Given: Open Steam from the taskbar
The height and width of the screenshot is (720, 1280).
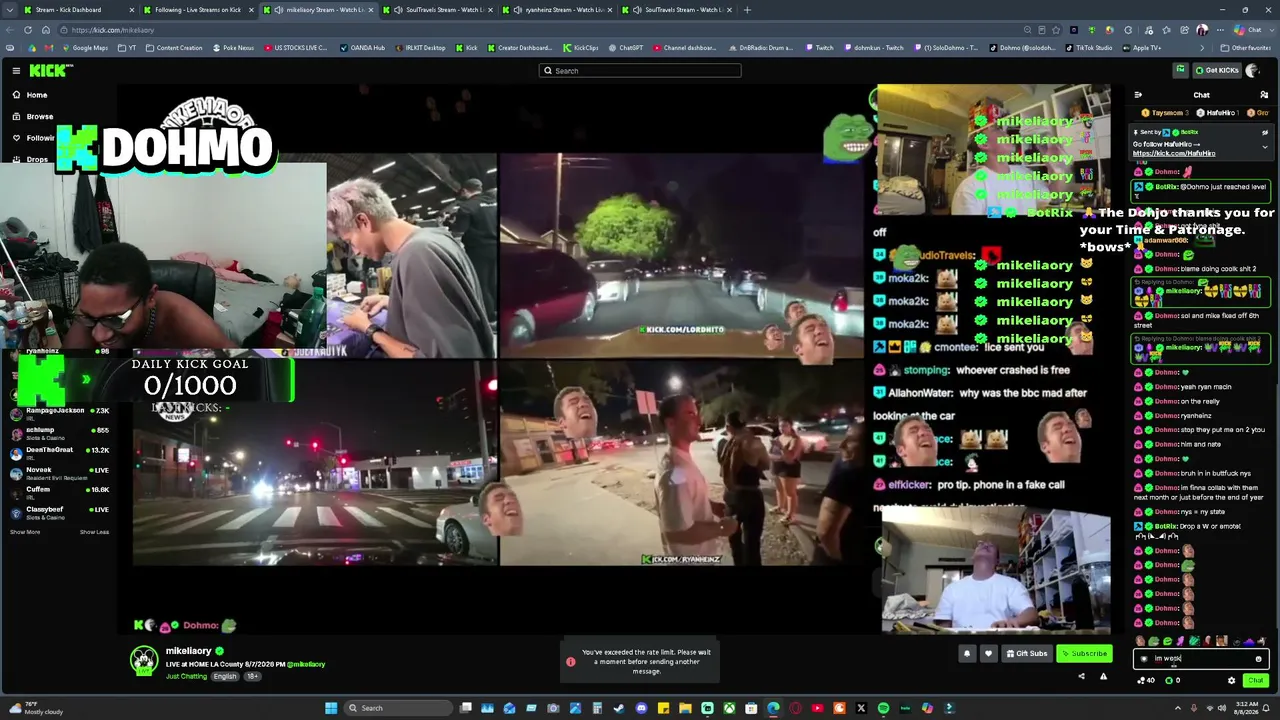Looking at the screenshot, I should (x=619, y=708).
